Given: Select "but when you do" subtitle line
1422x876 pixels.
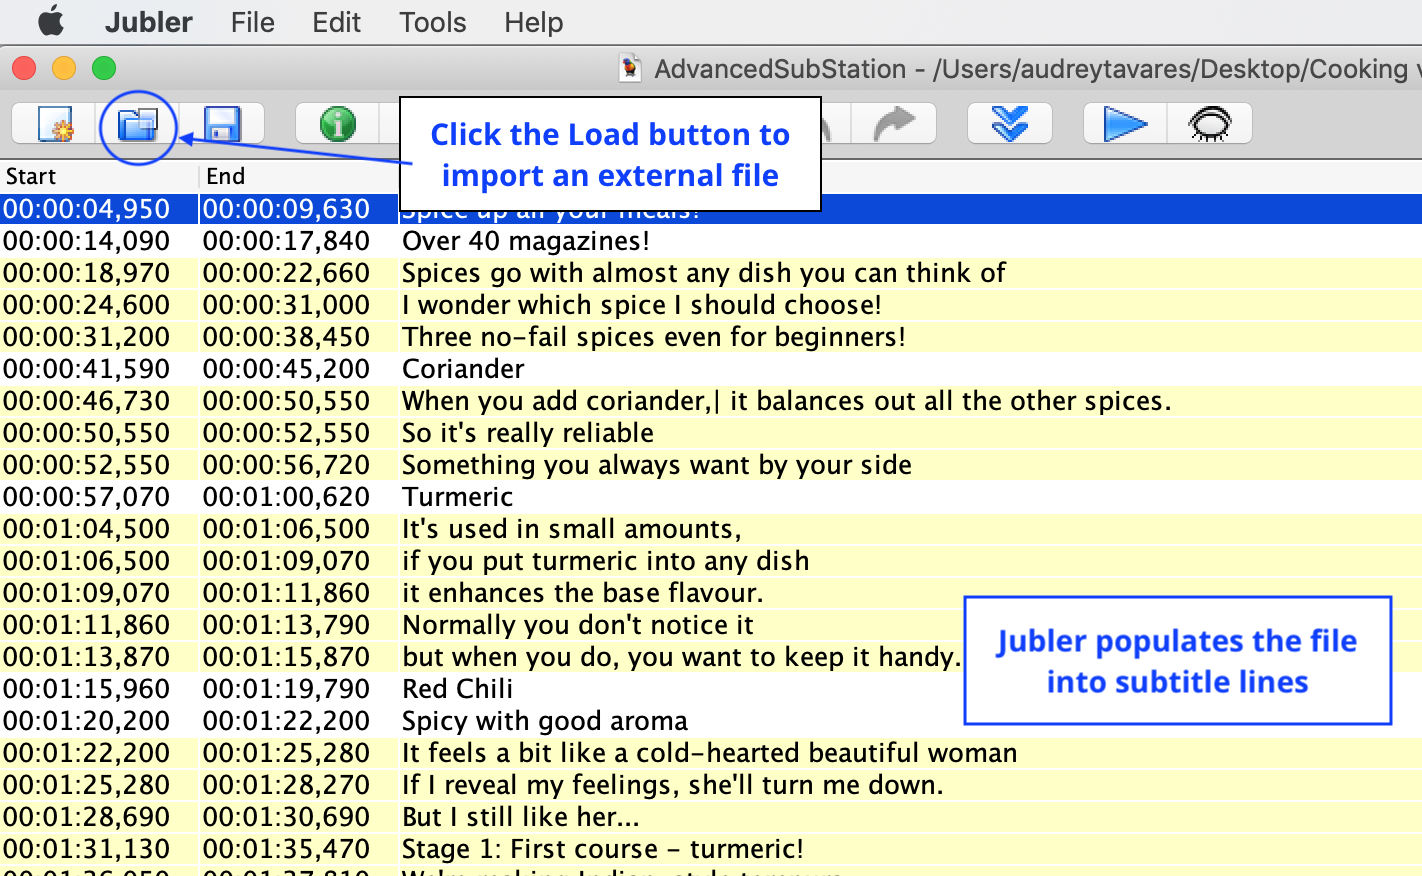Looking at the screenshot, I should [682, 657].
